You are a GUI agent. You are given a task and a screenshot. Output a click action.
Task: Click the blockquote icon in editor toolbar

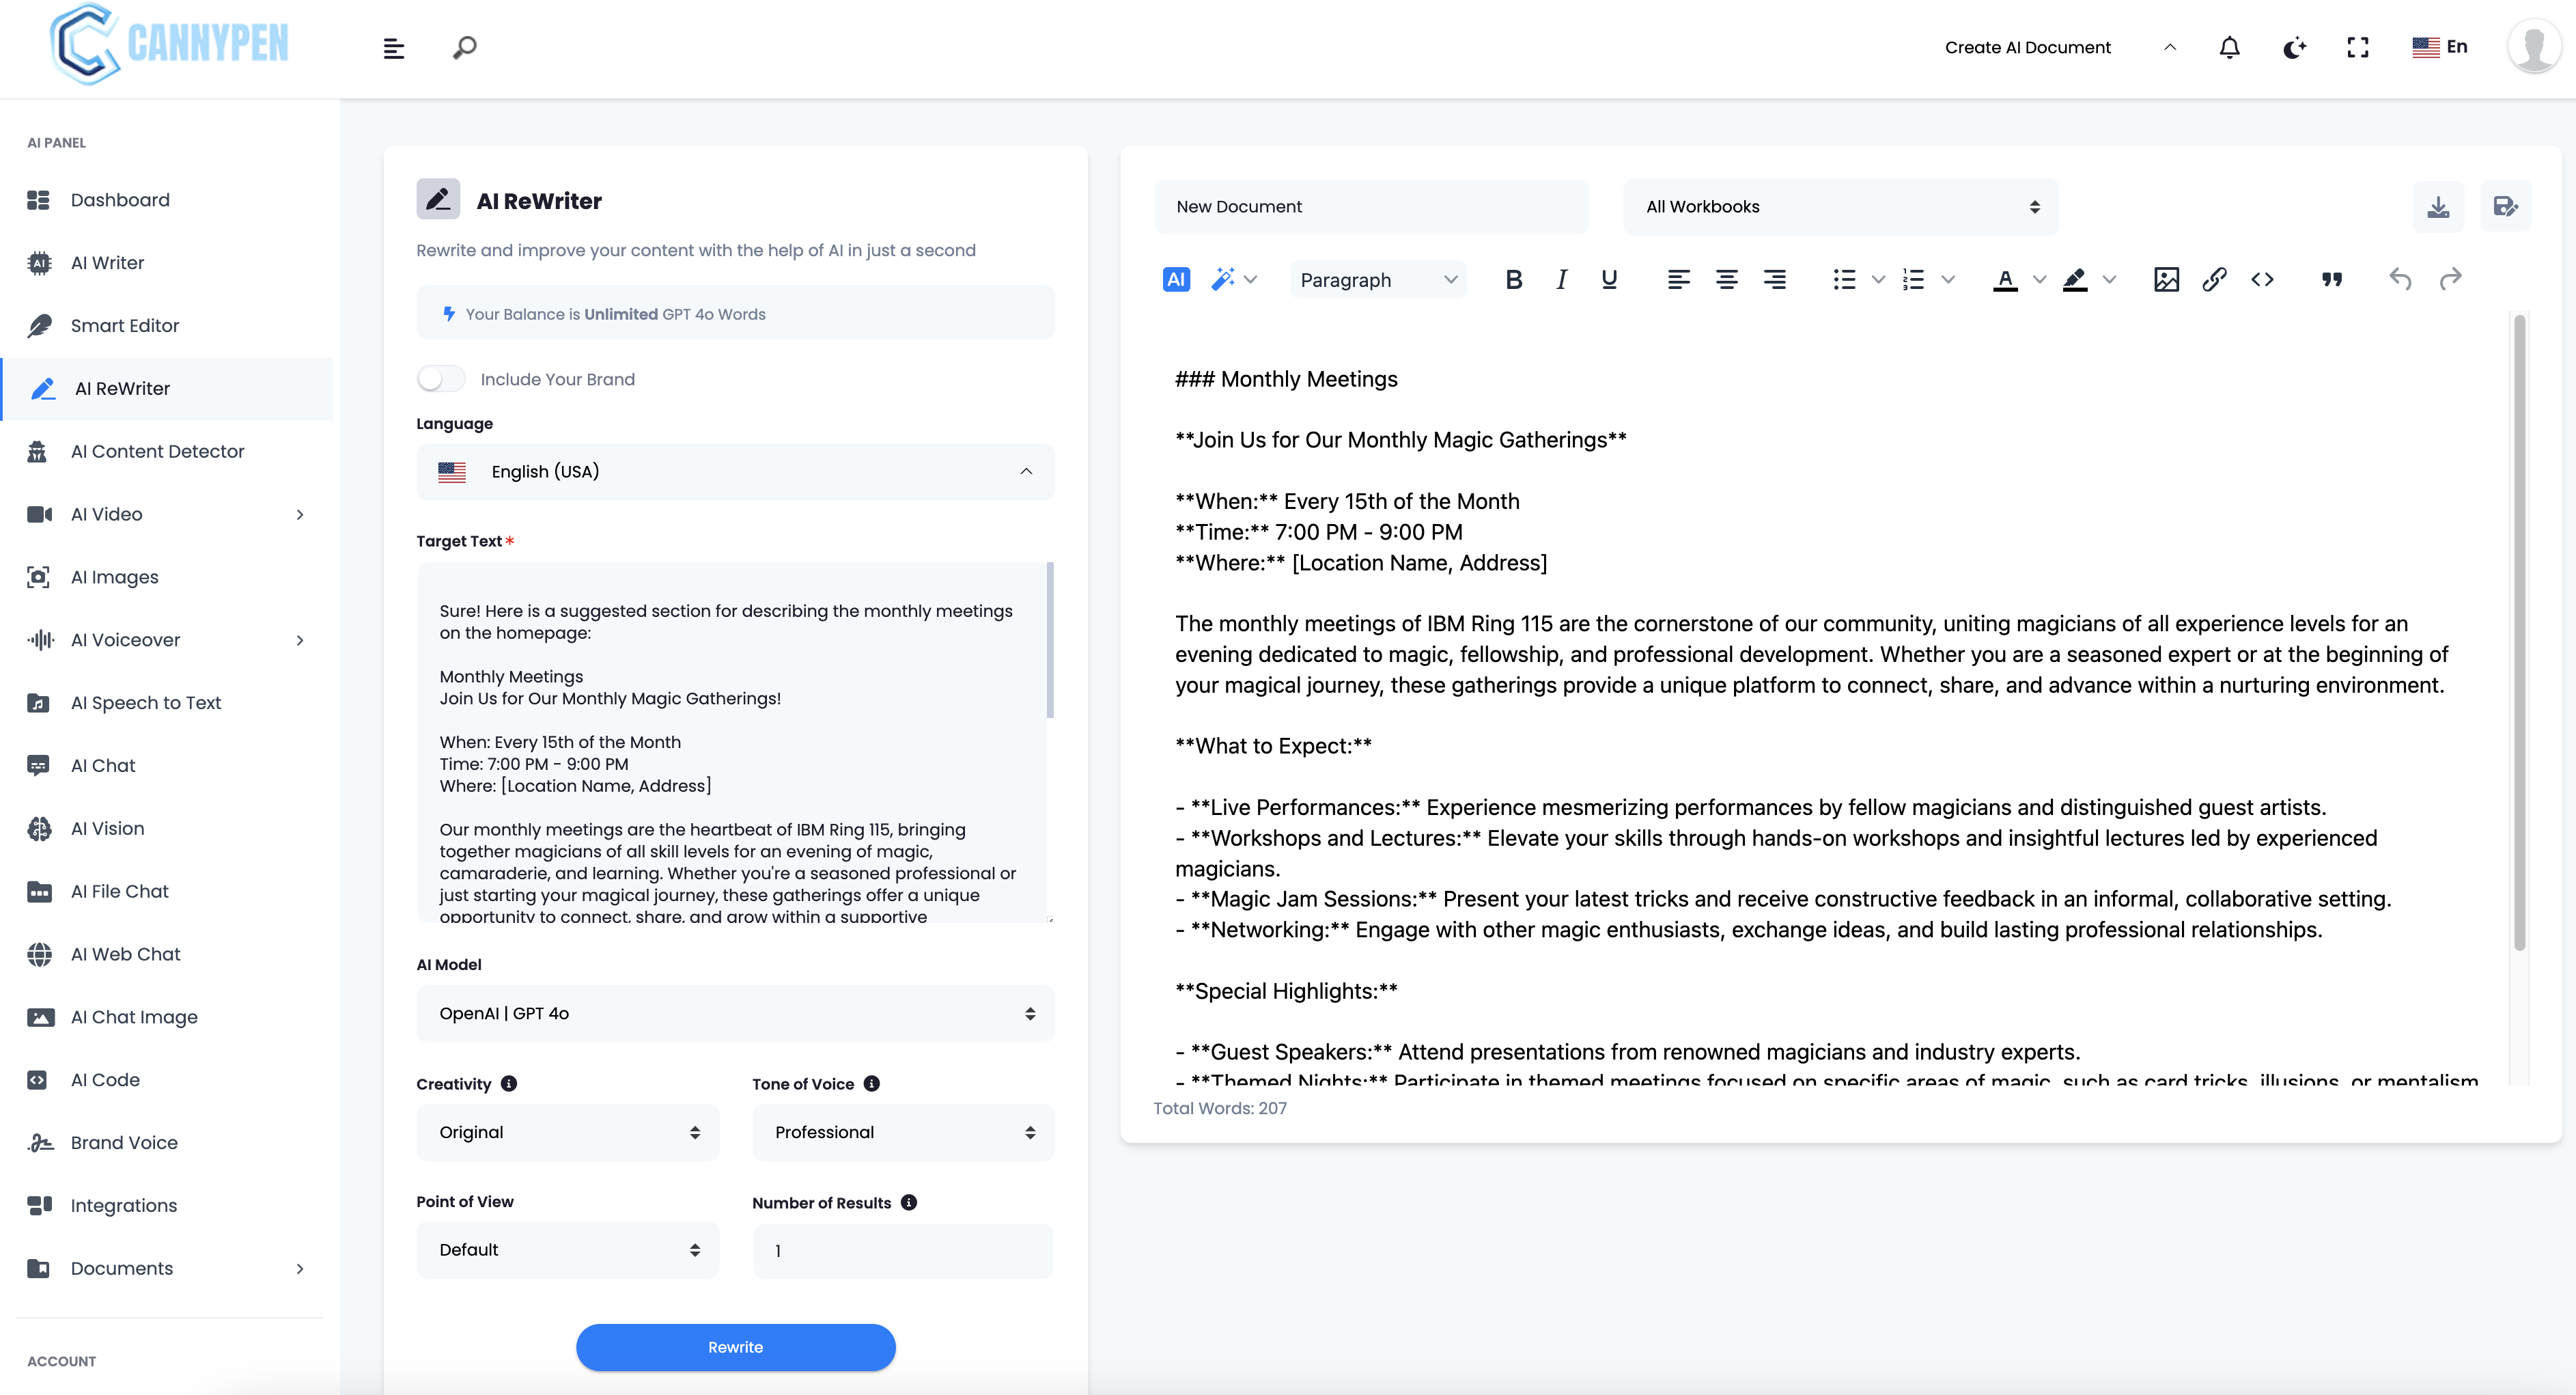coord(2331,280)
